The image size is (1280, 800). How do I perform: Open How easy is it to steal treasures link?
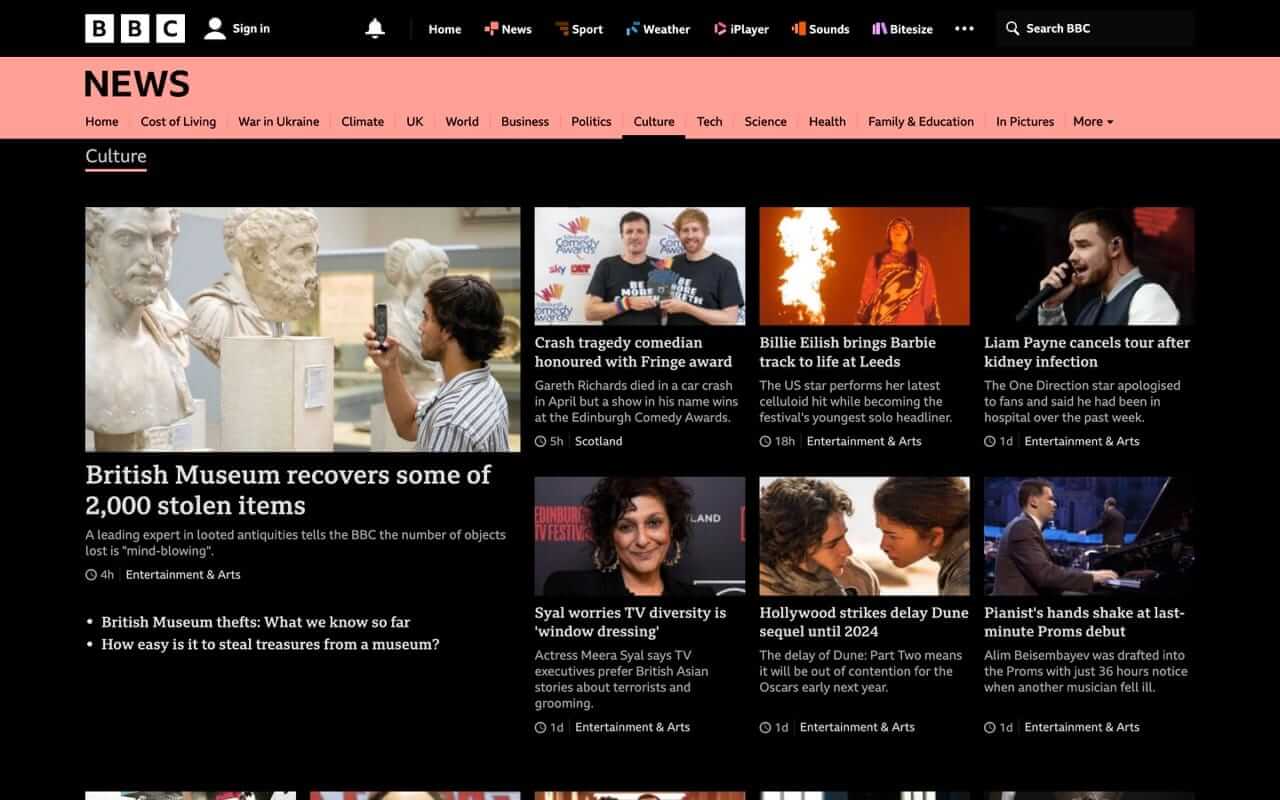270,644
